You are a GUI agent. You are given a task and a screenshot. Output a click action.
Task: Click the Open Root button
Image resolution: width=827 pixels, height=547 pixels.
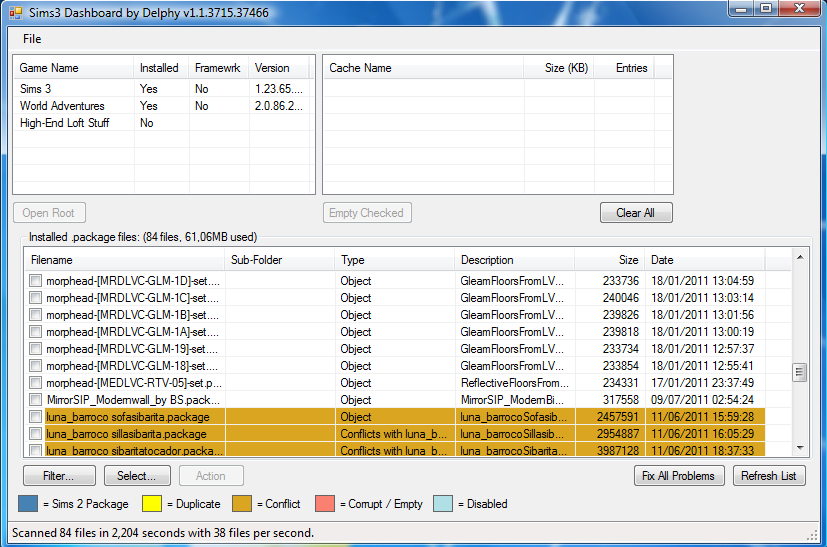[49, 213]
